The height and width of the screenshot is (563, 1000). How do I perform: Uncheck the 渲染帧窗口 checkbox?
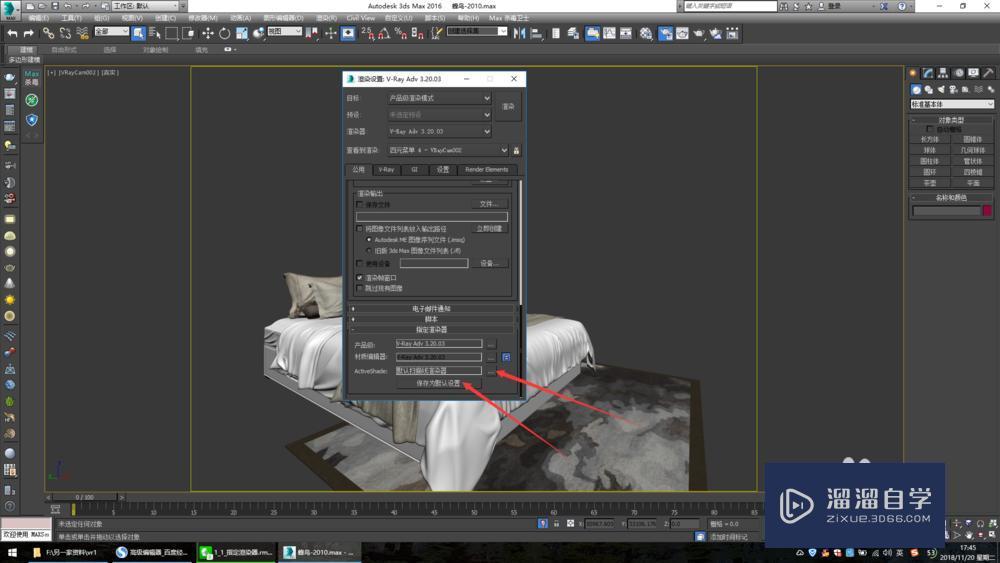360,278
